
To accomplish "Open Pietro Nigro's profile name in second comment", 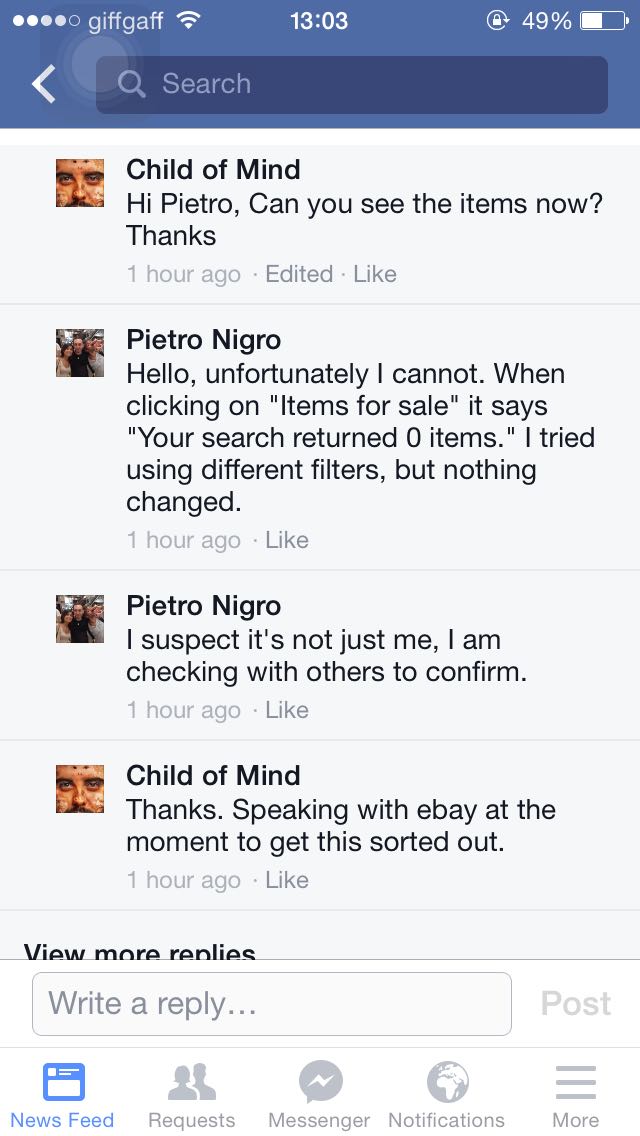I will pyautogui.click(x=203, y=340).
